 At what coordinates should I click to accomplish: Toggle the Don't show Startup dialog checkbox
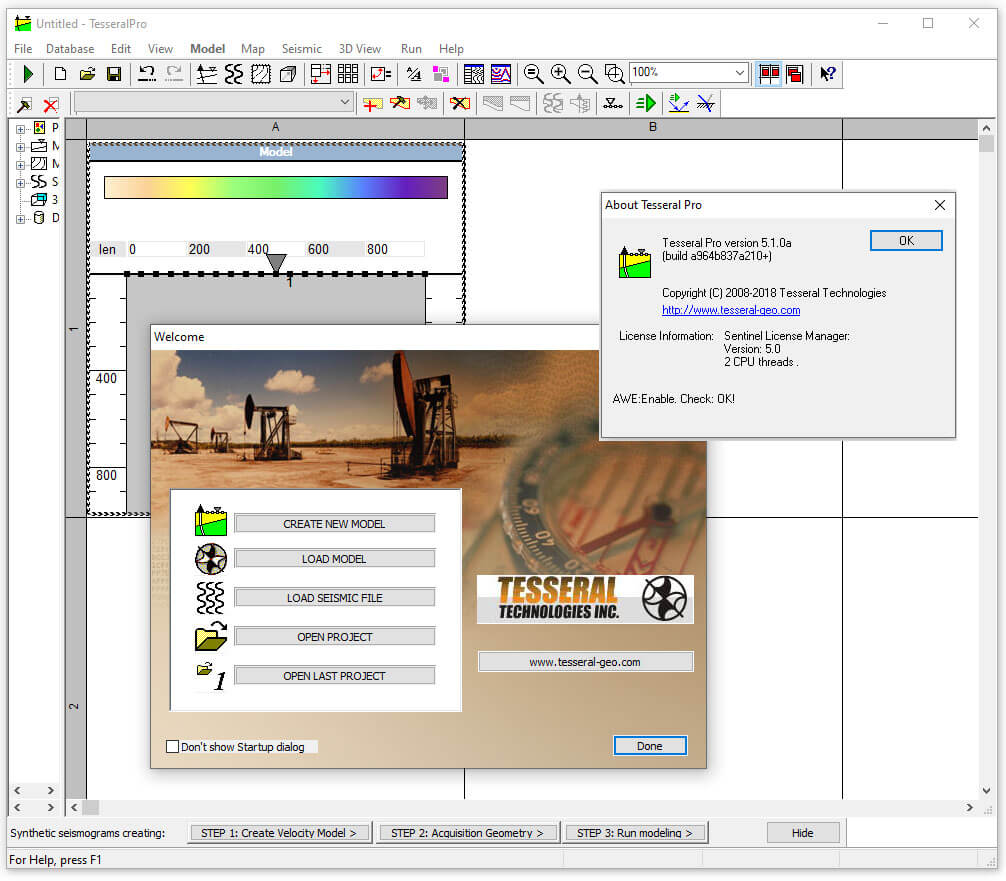pos(172,746)
